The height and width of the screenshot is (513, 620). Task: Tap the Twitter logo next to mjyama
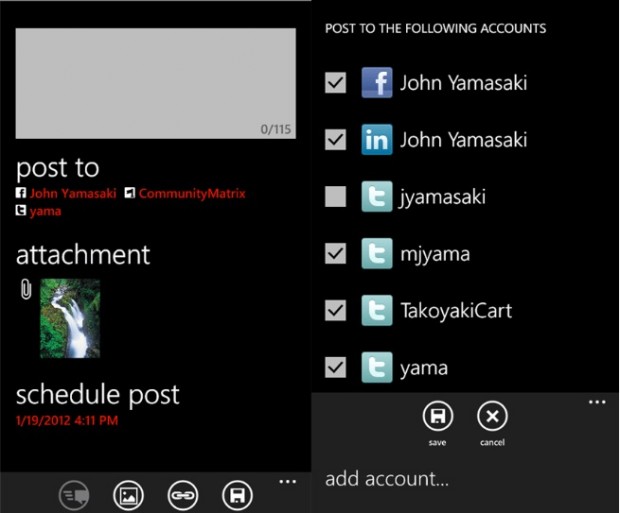[377, 254]
